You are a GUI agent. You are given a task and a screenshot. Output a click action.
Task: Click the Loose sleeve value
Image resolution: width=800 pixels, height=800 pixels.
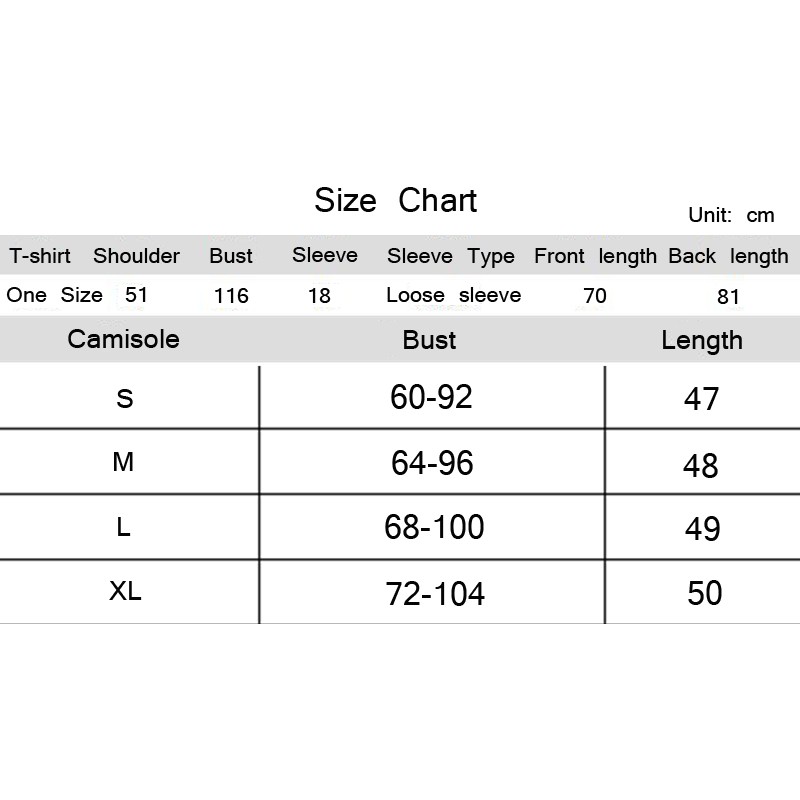tap(454, 295)
